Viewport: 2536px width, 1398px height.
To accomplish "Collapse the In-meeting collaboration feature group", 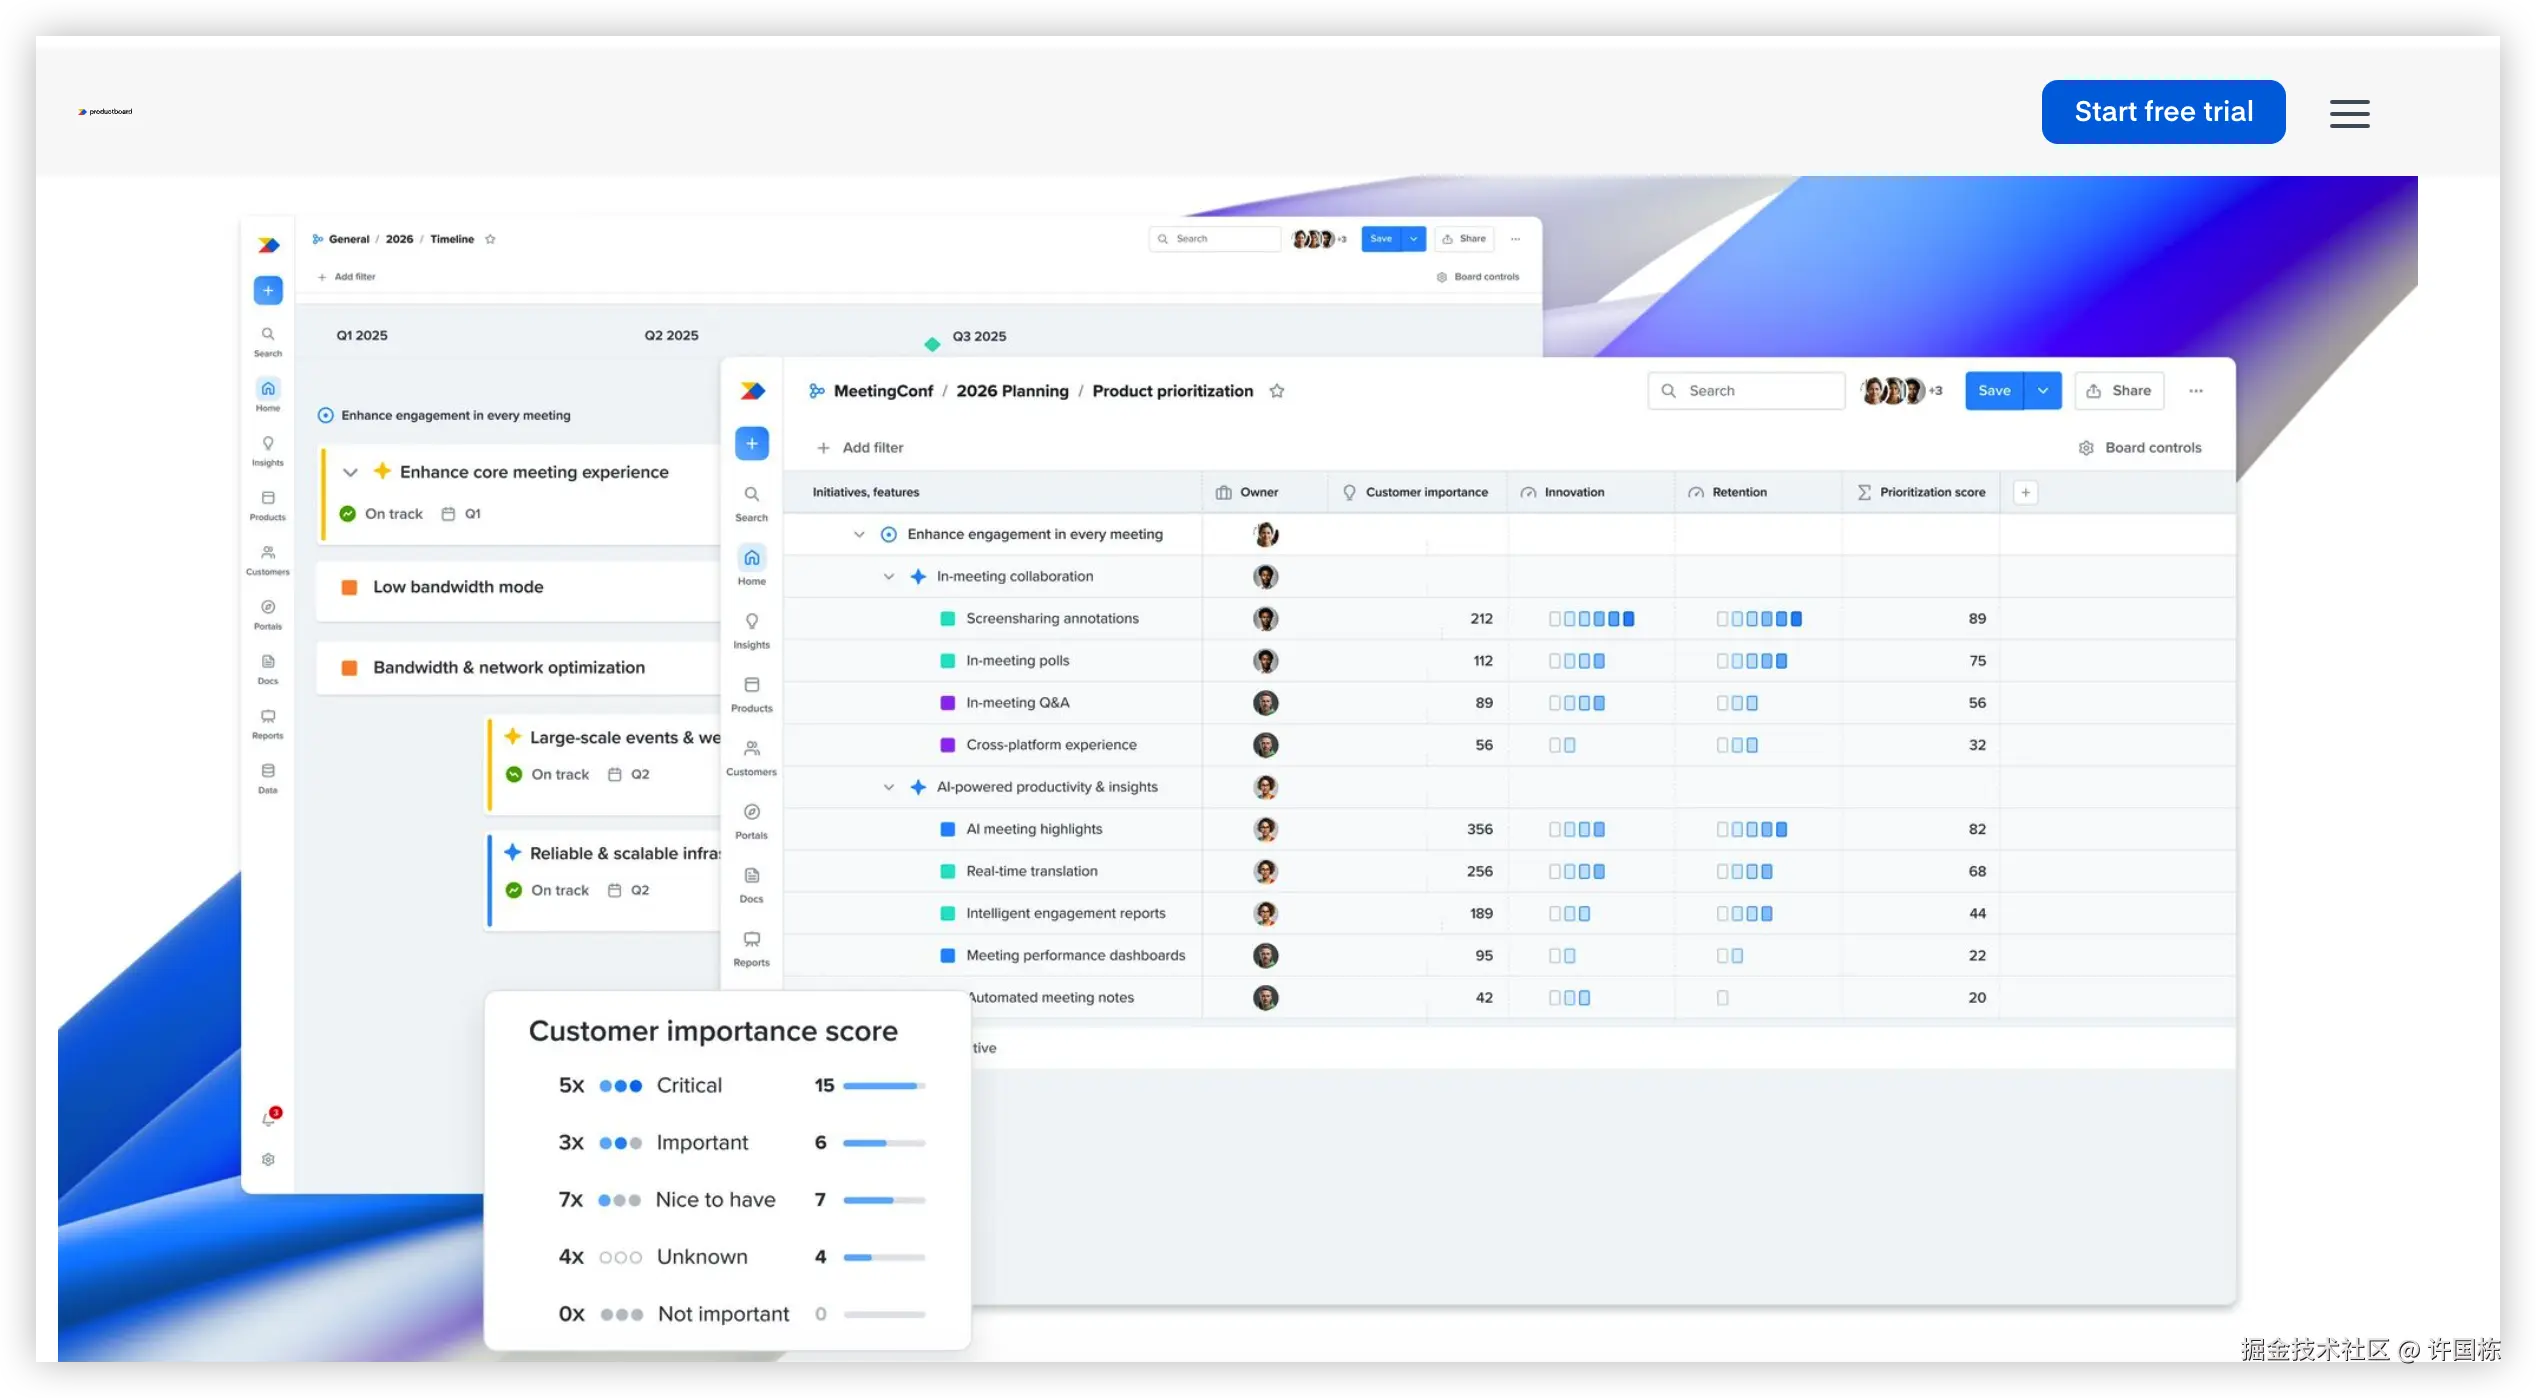I will point(889,576).
